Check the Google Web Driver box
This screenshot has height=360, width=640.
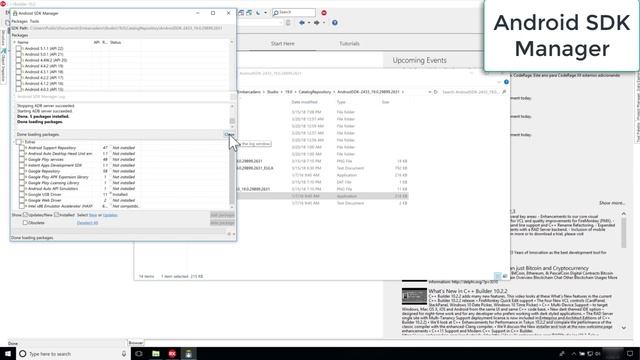point(22,200)
